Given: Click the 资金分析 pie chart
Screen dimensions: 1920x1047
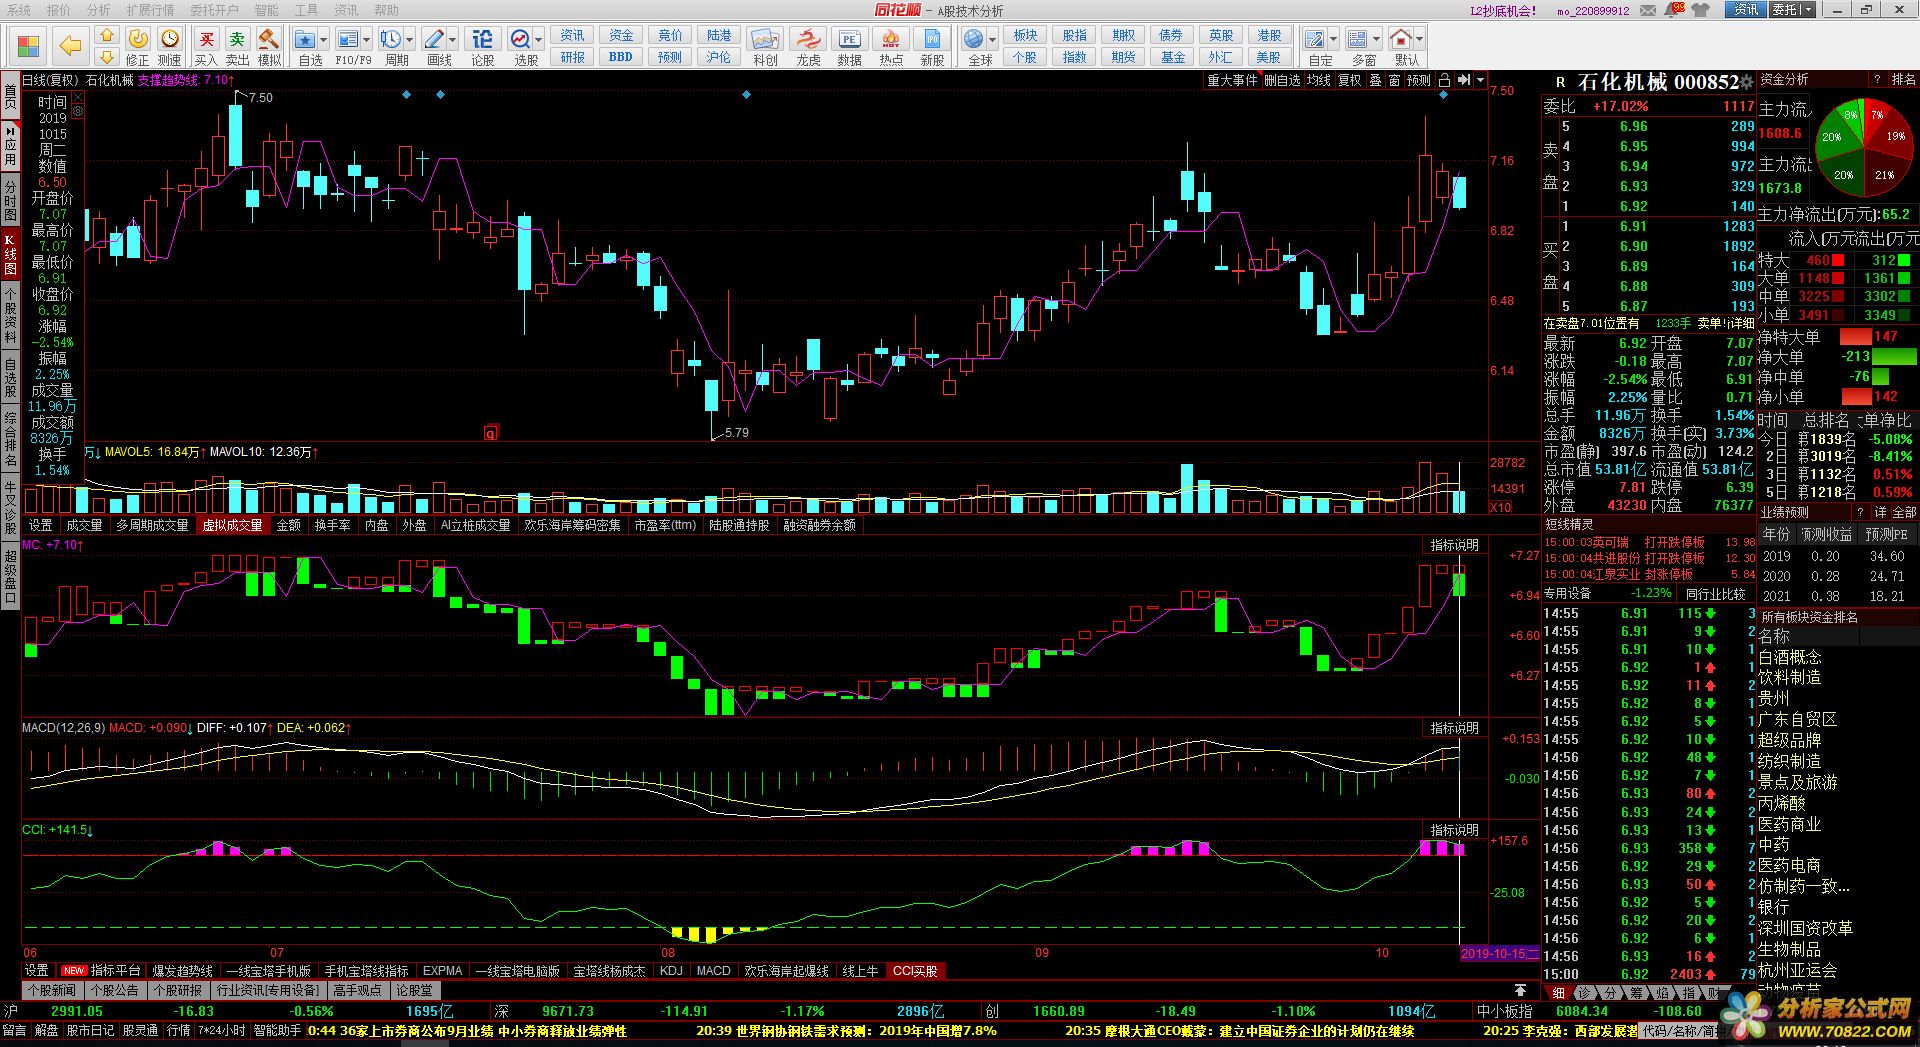Looking at the screenshot, I should pos(1863,147).
